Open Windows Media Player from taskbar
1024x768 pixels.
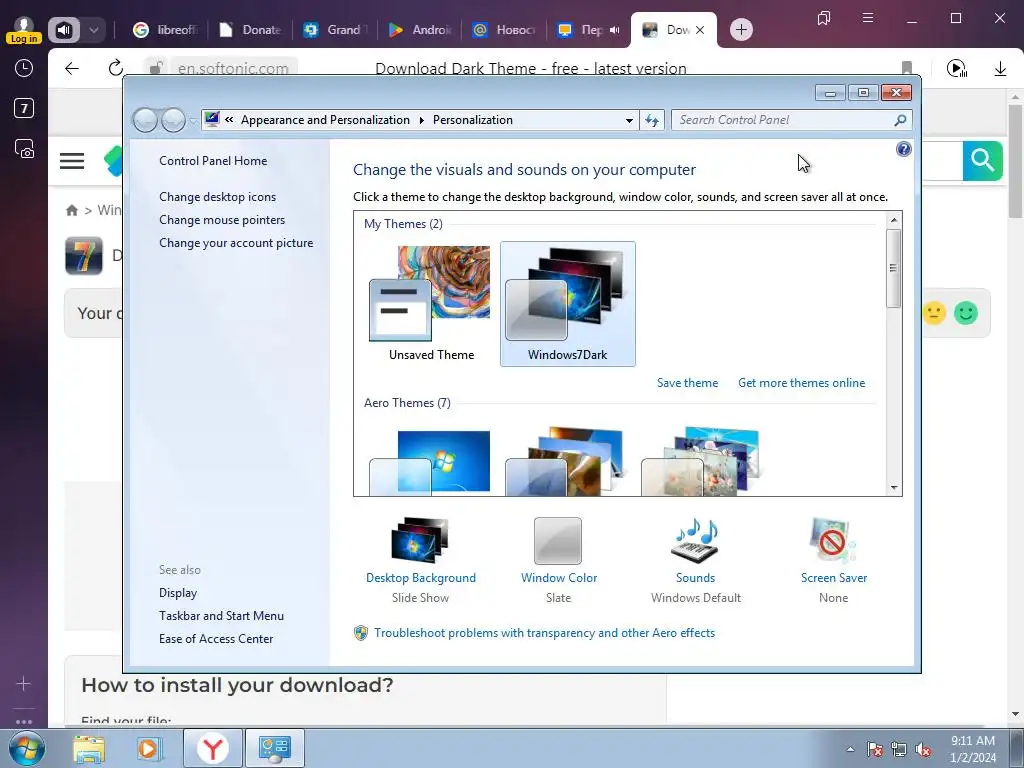click(149, 749)
